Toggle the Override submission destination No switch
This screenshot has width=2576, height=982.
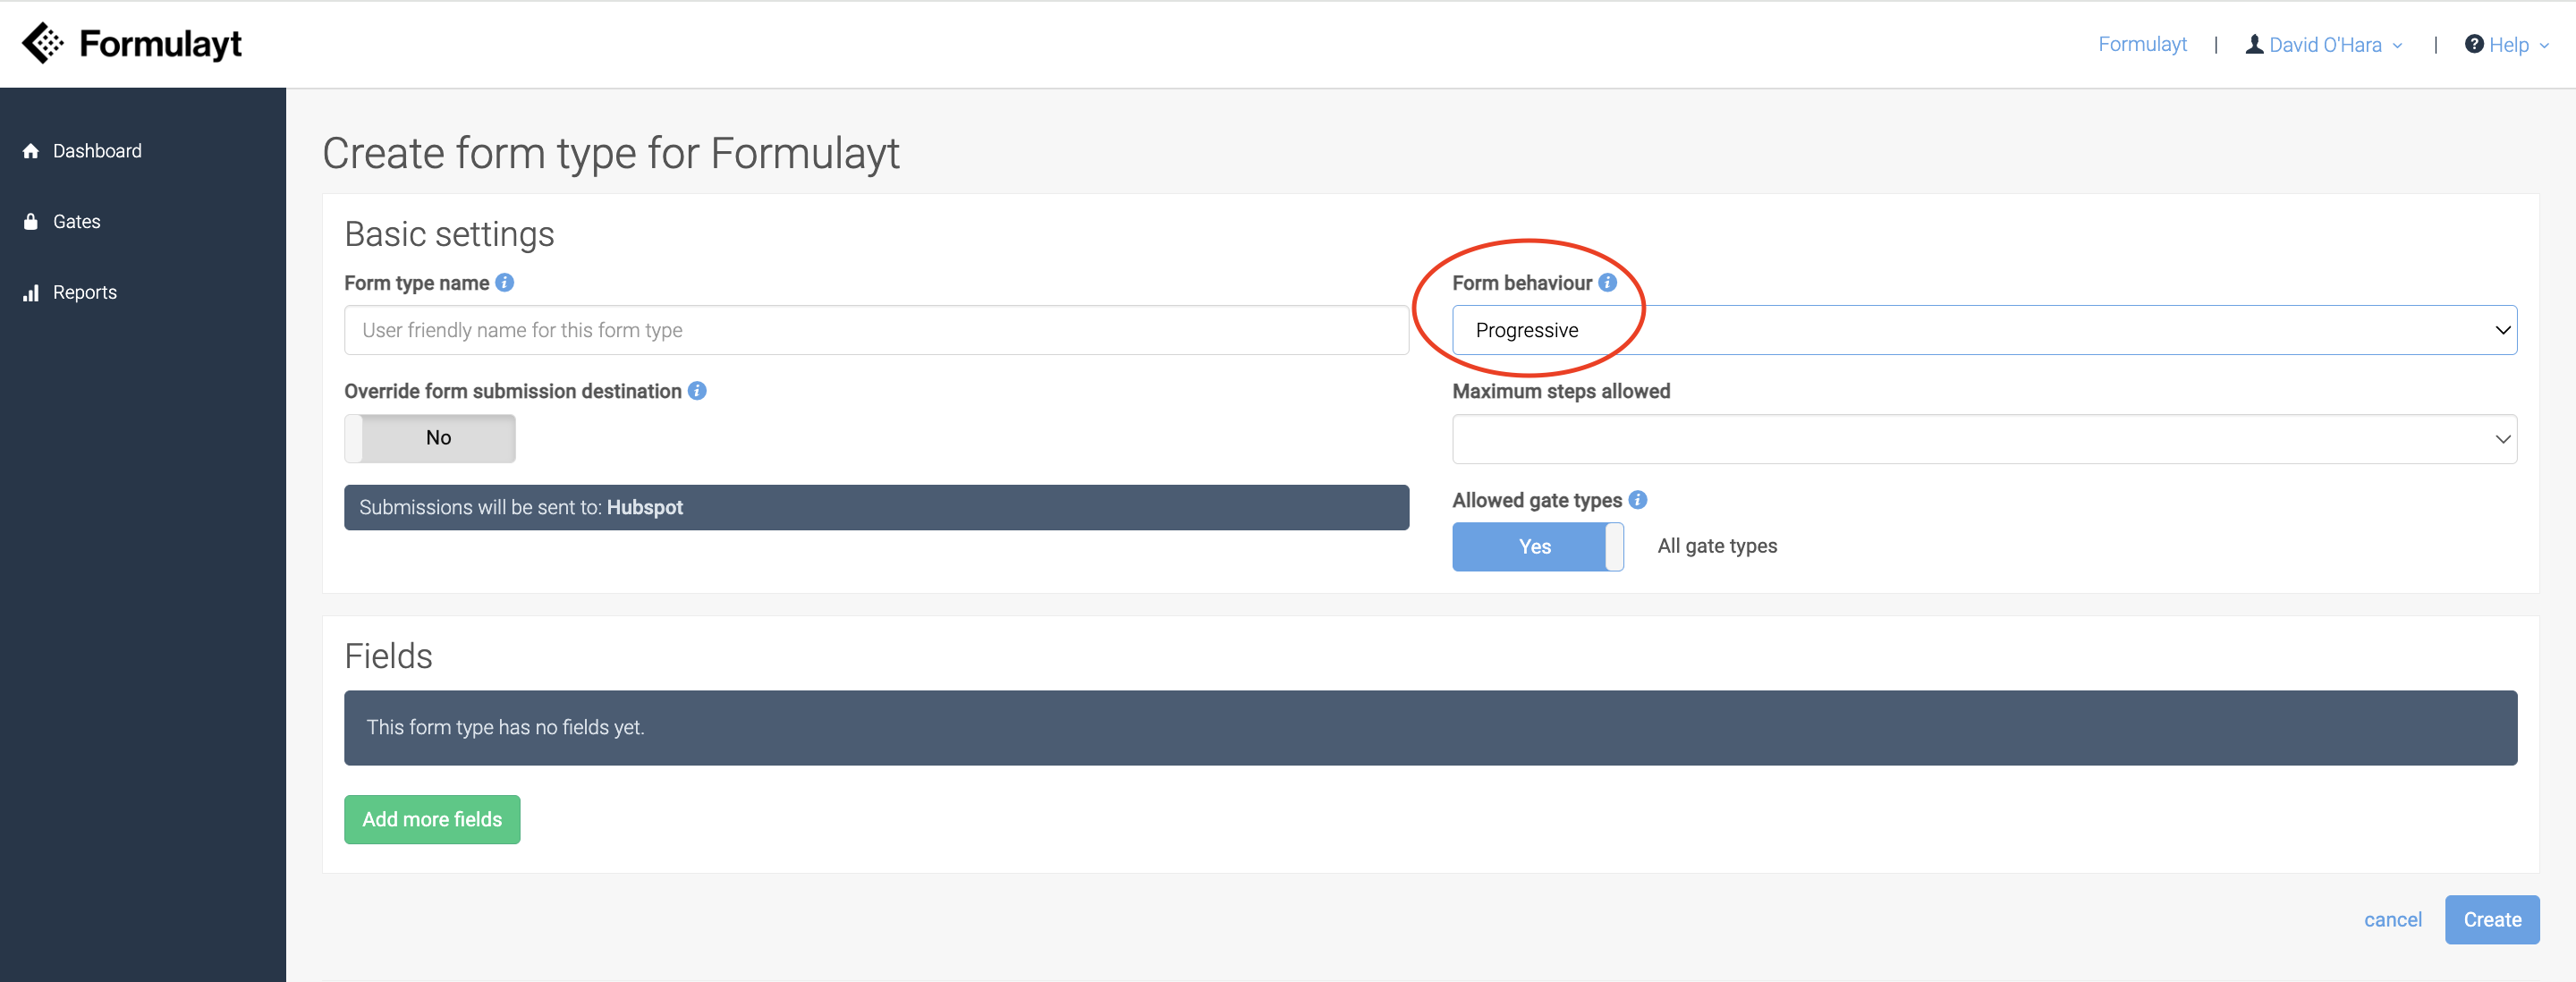(430, 438)
